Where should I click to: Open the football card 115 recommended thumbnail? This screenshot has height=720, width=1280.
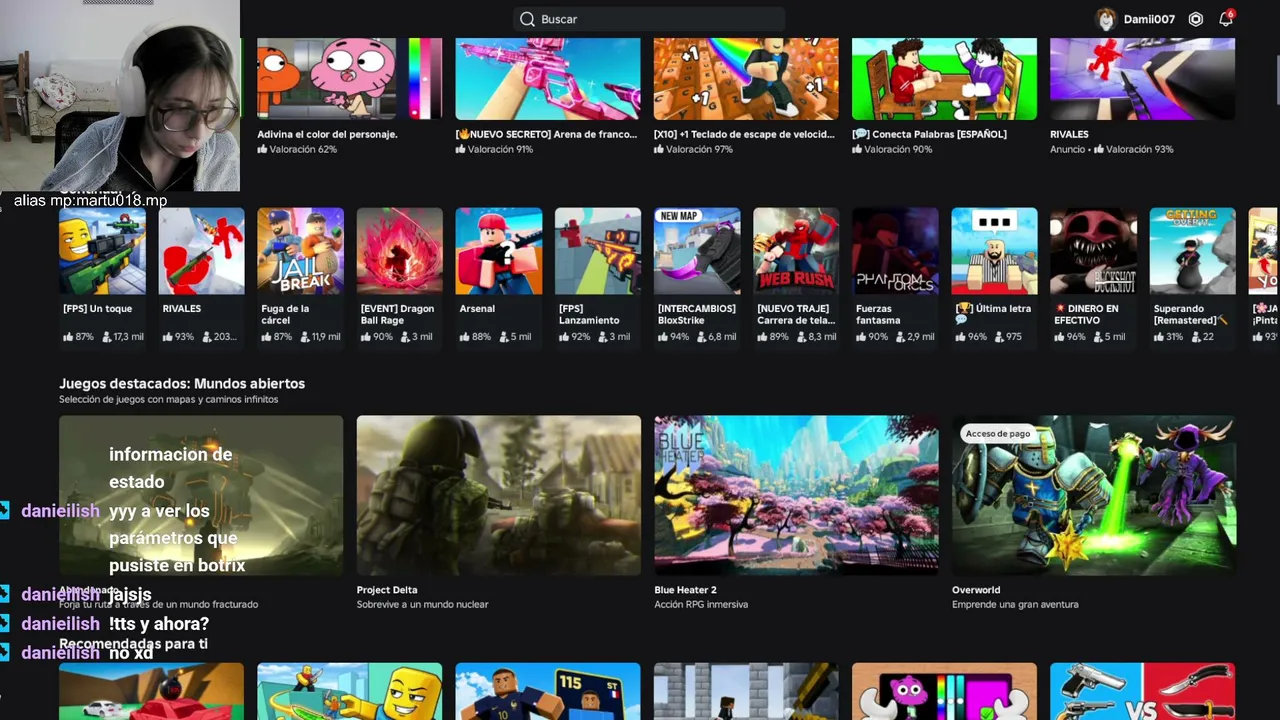548,691
